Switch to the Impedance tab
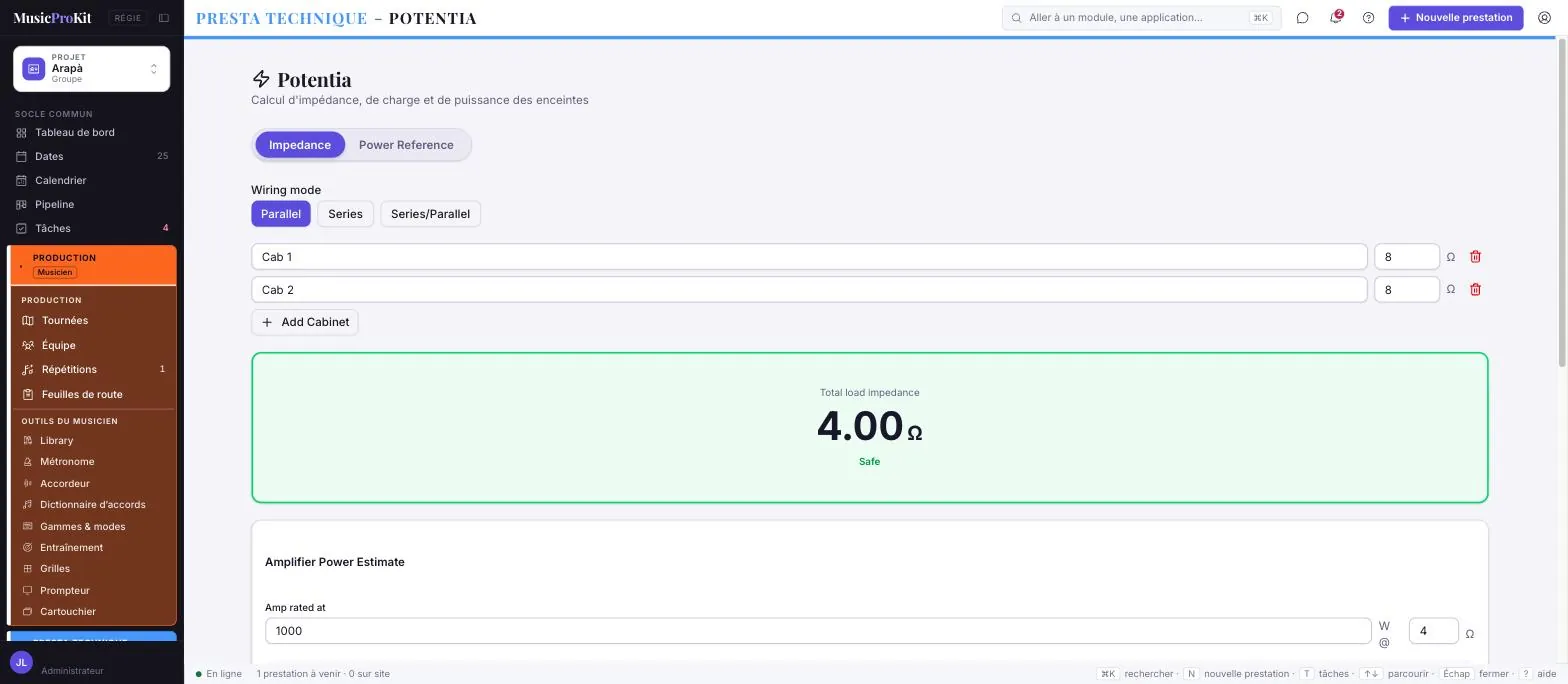The image size is (1568, 684). (x=300, y=145)
